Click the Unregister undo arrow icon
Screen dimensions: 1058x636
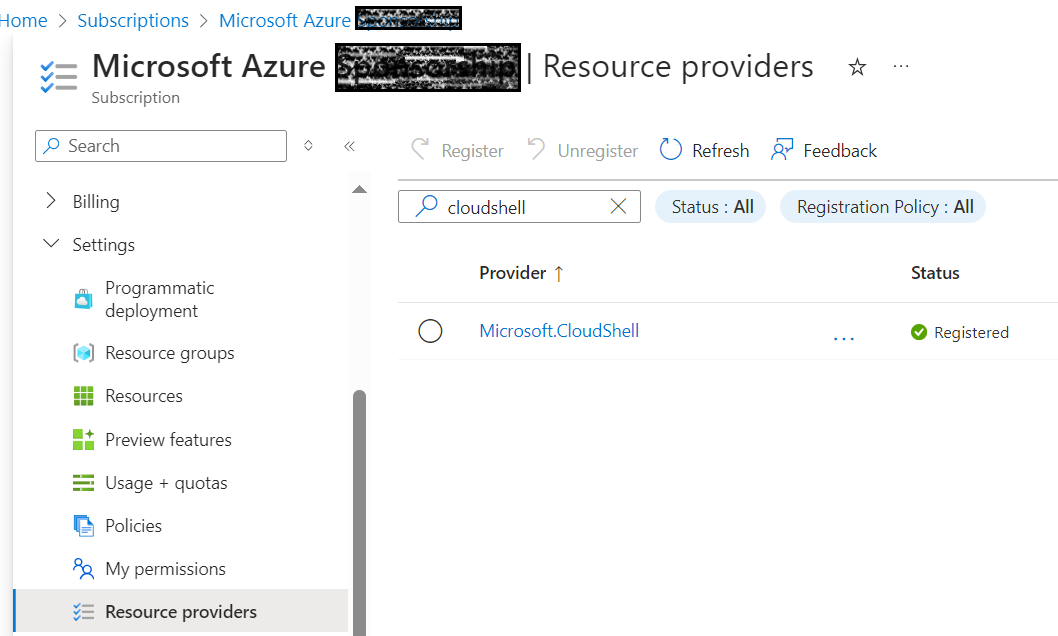coord(536,149)
